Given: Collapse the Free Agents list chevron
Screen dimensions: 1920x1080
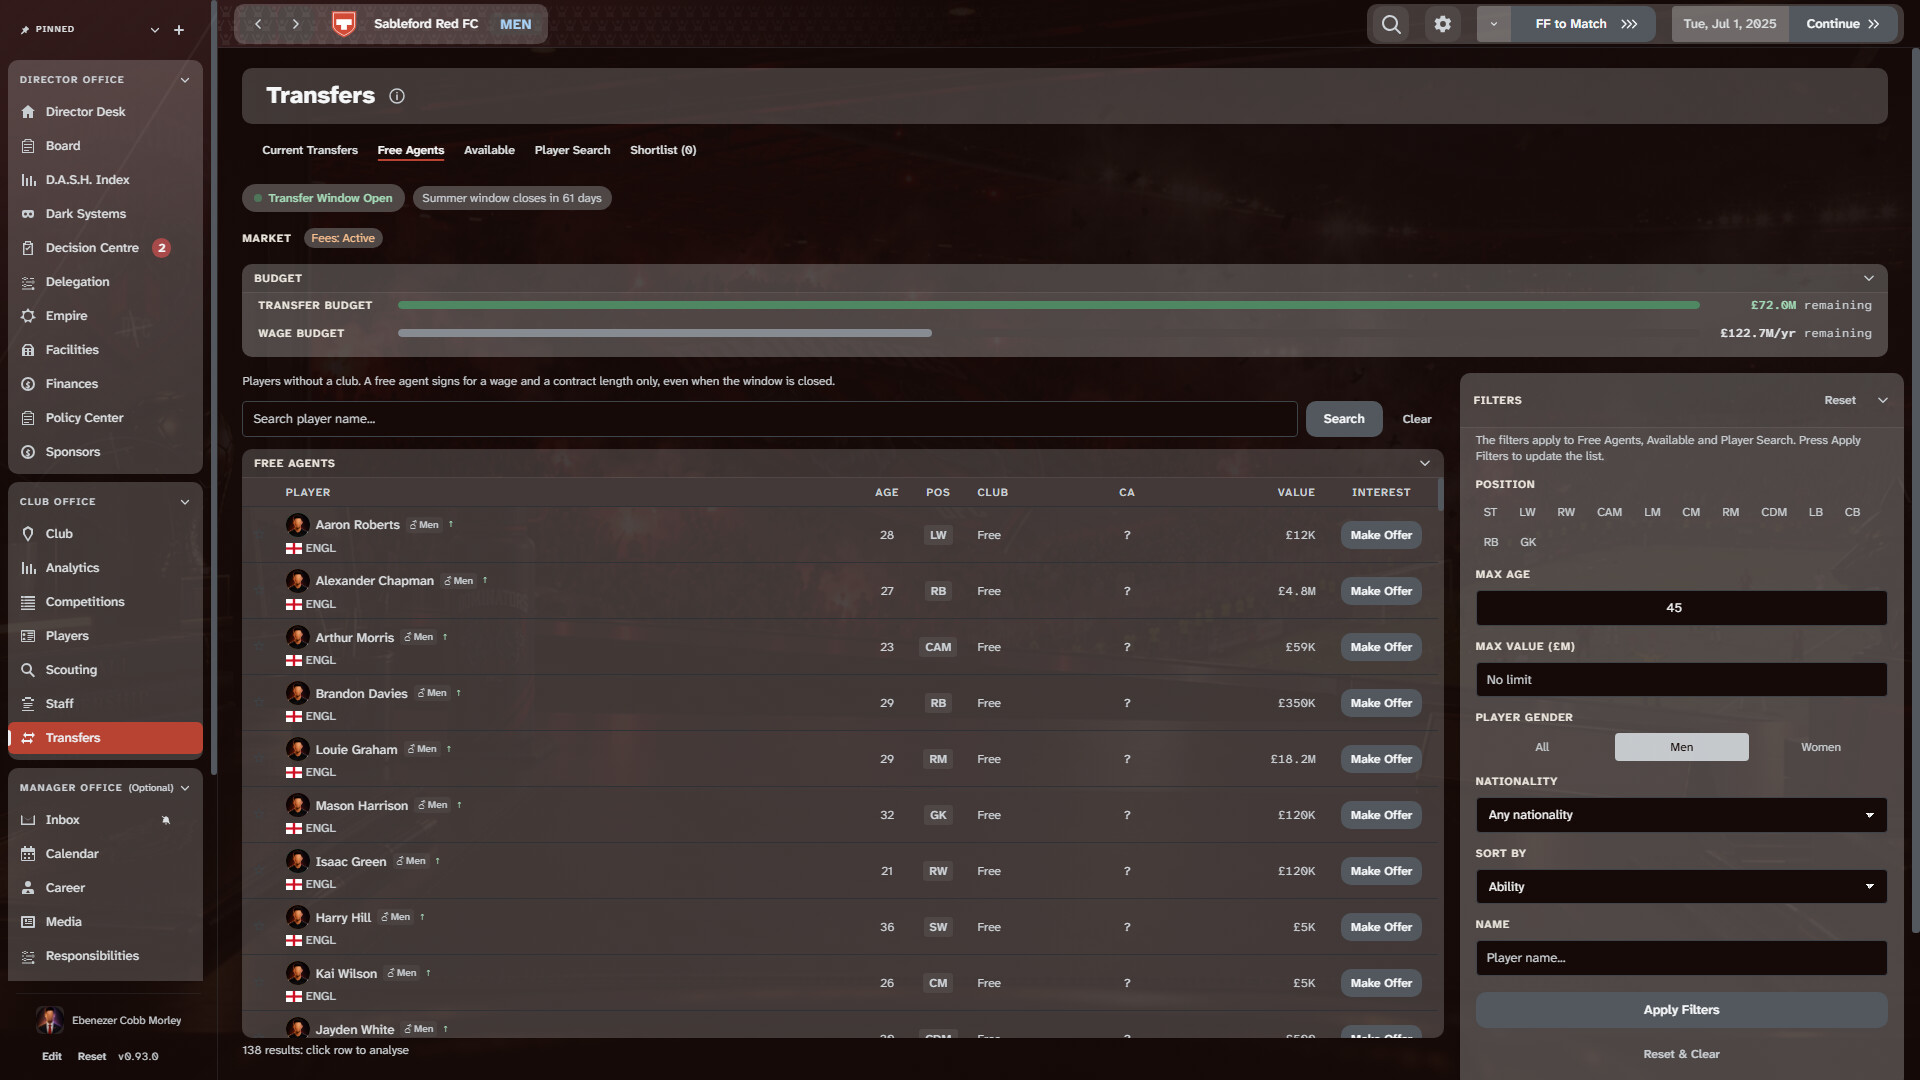Looking at the screenshot, I should click(1424, 463).
